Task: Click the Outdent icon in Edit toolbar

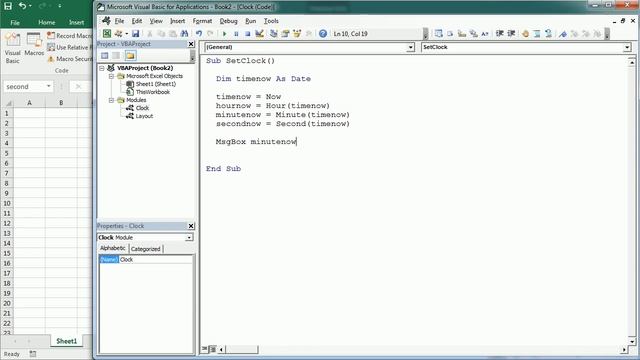Action: 511,34
